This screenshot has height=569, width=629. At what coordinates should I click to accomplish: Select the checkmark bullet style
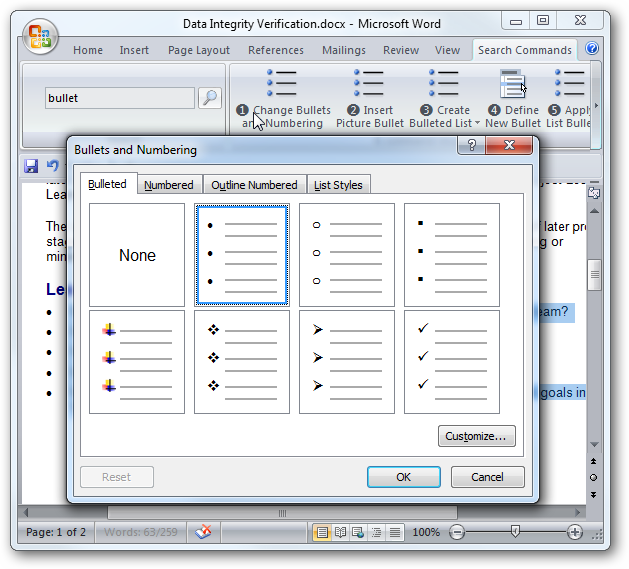(452, 362)
